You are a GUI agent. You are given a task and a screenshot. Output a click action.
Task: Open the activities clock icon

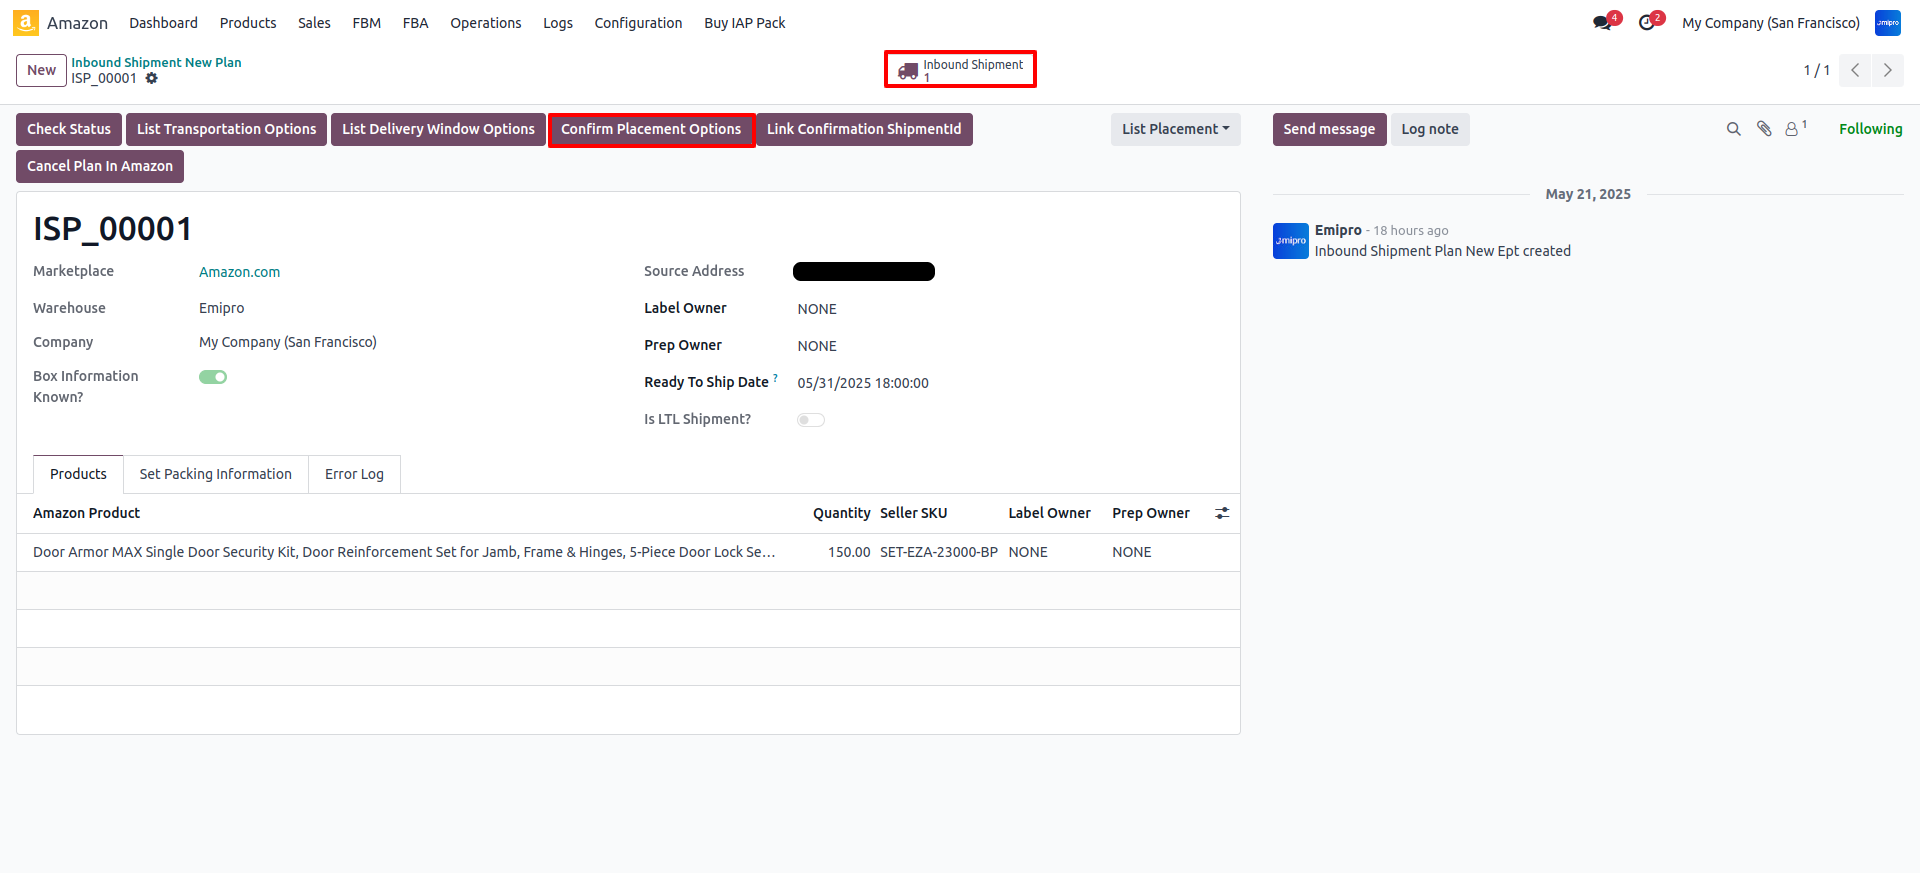point(1646,23)
